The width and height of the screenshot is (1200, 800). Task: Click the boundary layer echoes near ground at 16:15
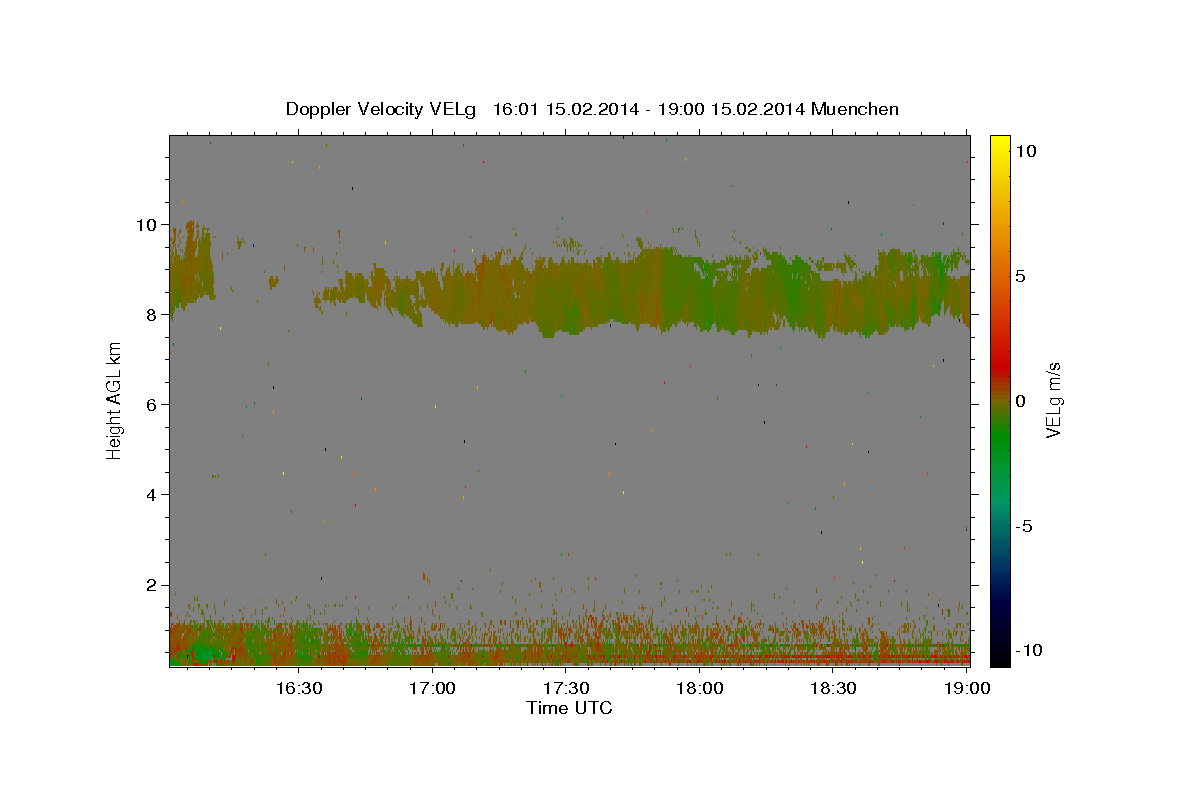click(232, 643)
